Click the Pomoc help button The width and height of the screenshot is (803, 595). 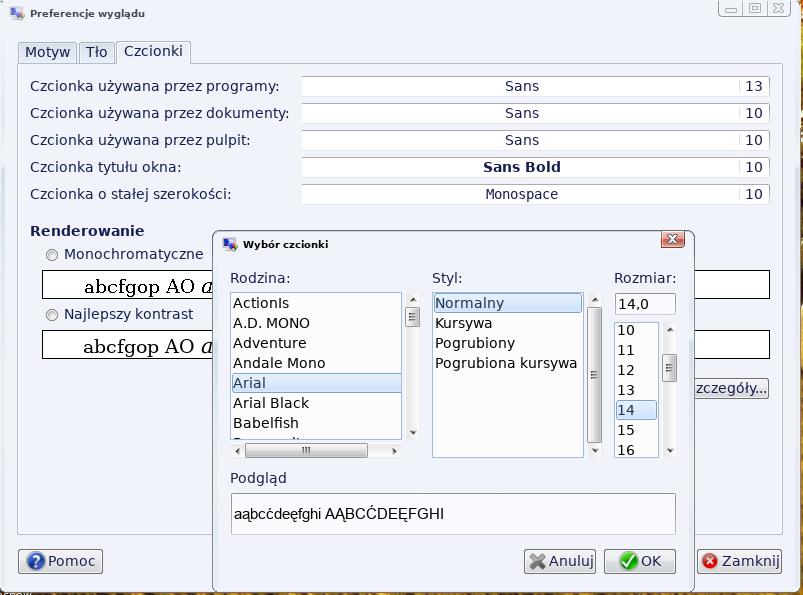[61, 561]
